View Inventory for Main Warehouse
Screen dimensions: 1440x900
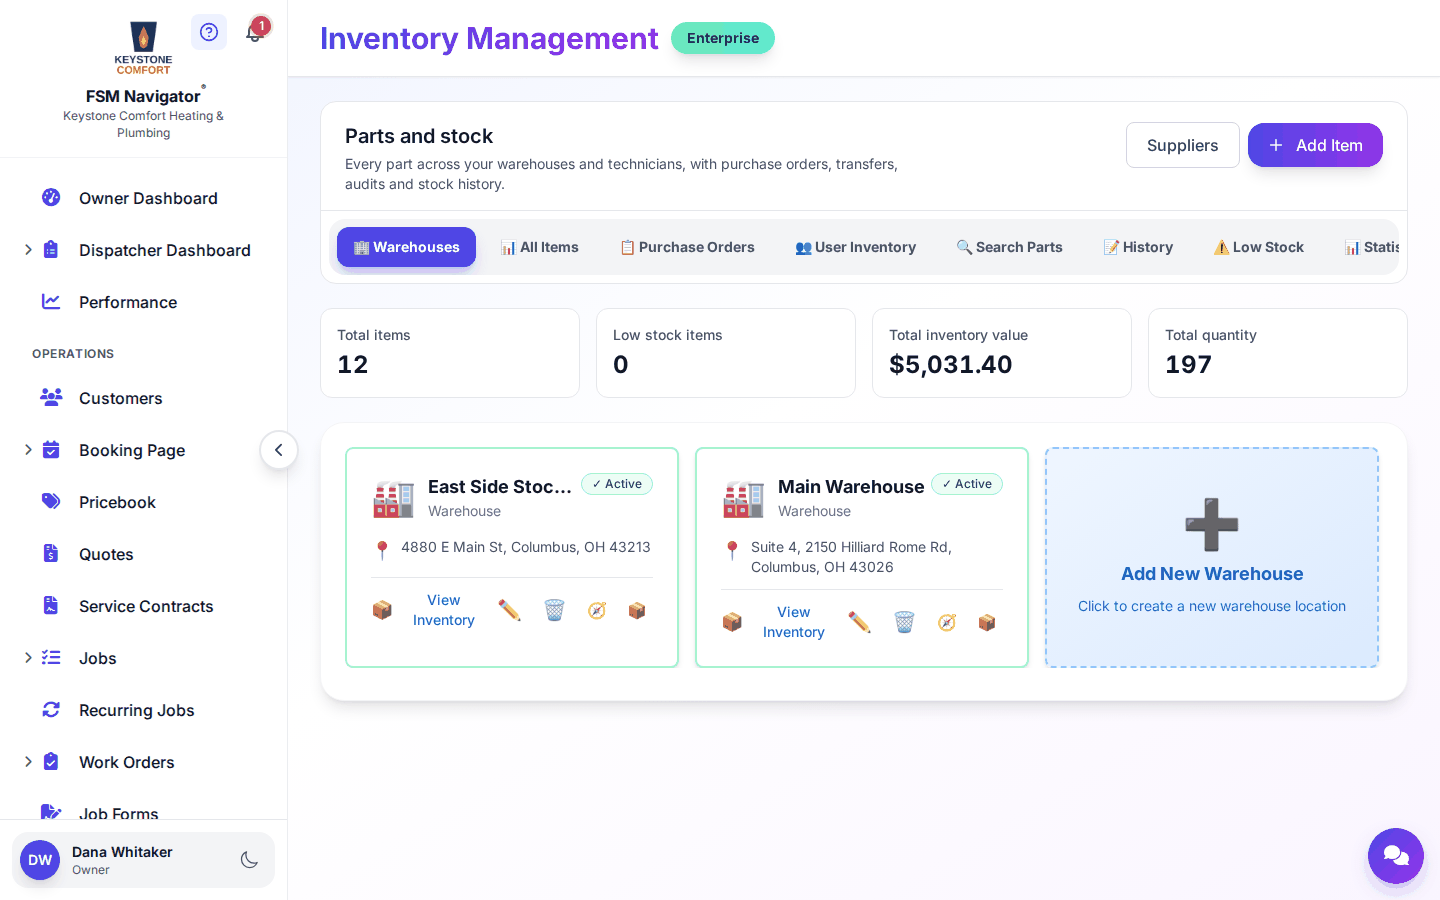click(x=794, y=622)
